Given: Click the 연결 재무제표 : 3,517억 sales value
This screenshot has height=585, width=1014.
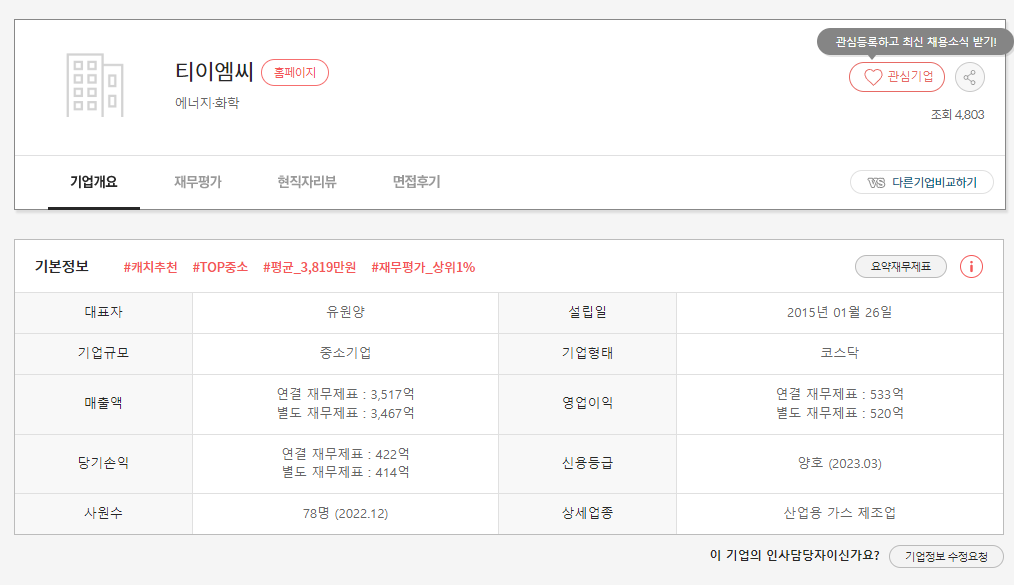Looking at the screenshot, I should [345, 394].
